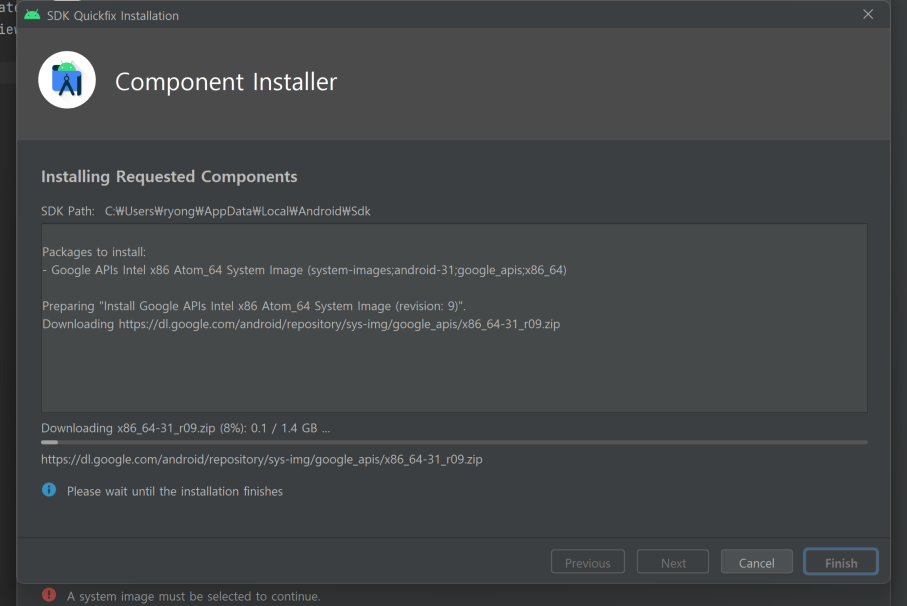This screenshot has width=907, height=606.
Task: Cancel the component installation
Action: point(757,562)
